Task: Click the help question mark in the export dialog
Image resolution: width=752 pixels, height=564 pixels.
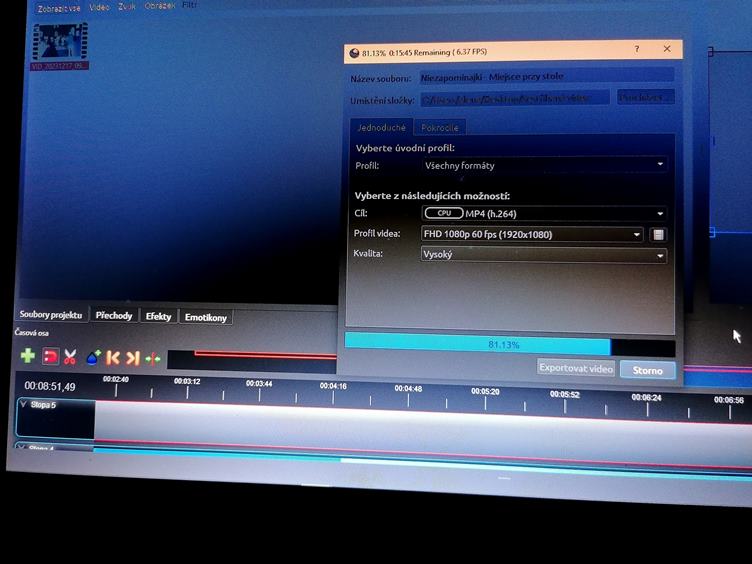Action: [x=636, y=49]
